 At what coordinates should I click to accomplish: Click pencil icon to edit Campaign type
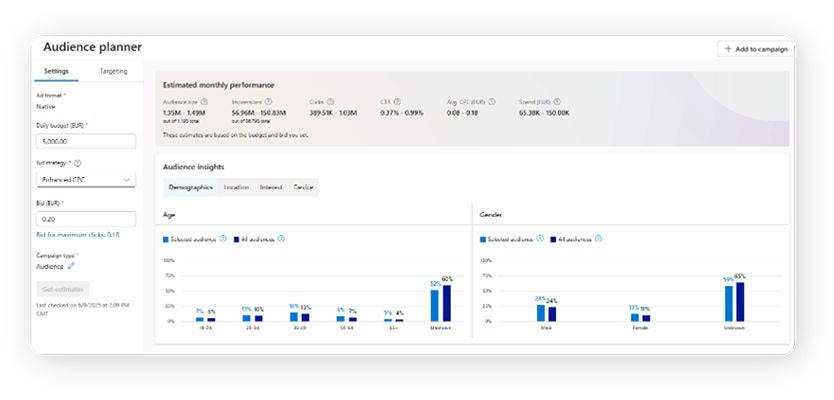point(71,267)
